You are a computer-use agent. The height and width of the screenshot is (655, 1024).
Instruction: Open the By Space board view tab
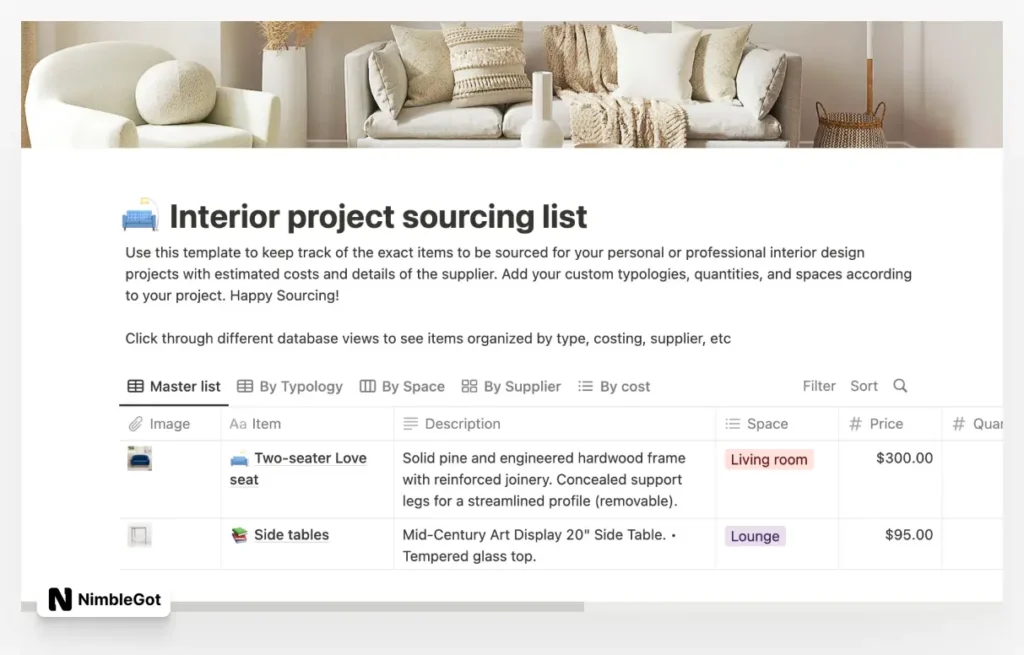pos(401,386)
